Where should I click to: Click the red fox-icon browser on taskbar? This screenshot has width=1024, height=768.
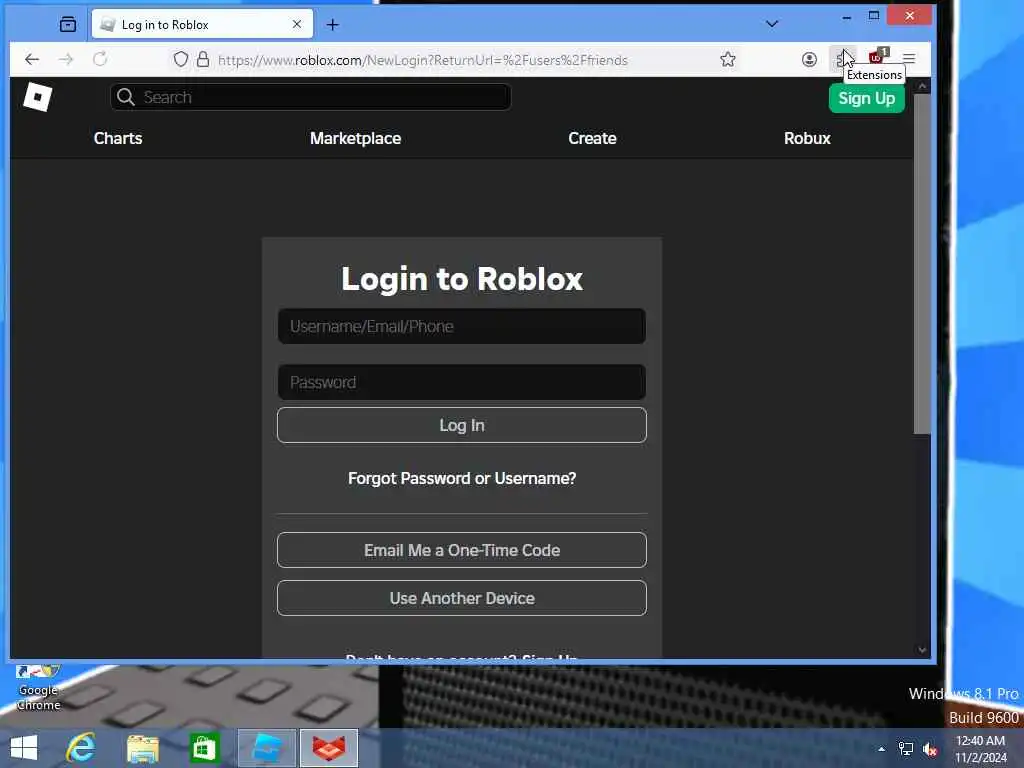pos(329,748)
